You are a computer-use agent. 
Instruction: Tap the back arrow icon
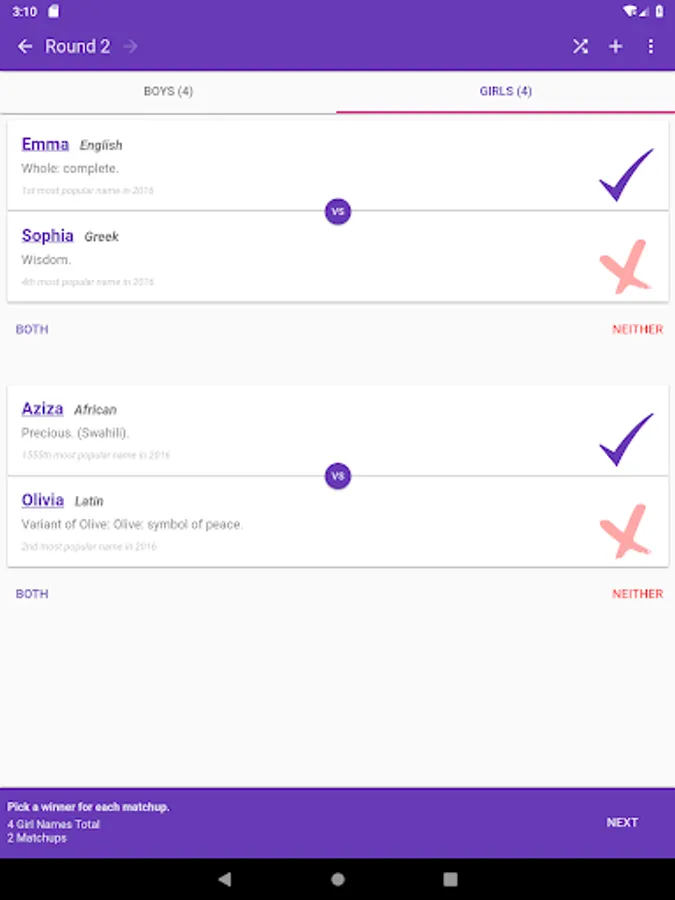pos(25,47)
